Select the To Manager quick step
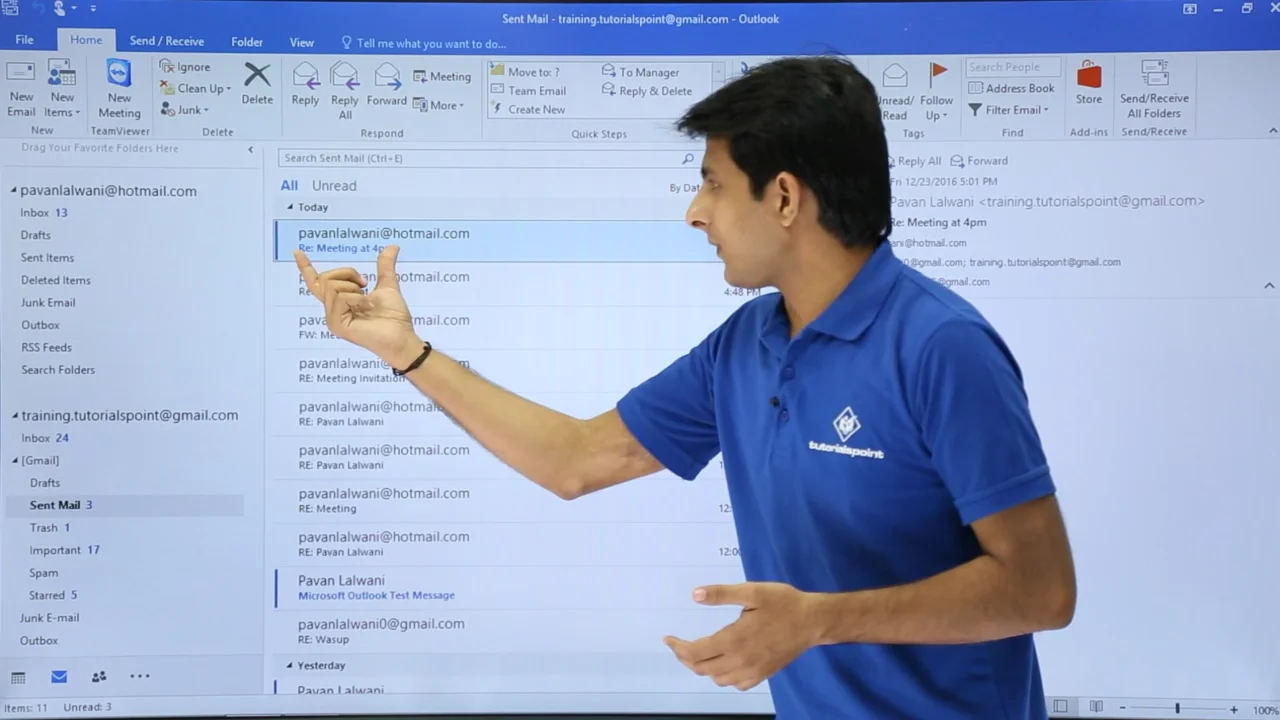 (641, 72)
